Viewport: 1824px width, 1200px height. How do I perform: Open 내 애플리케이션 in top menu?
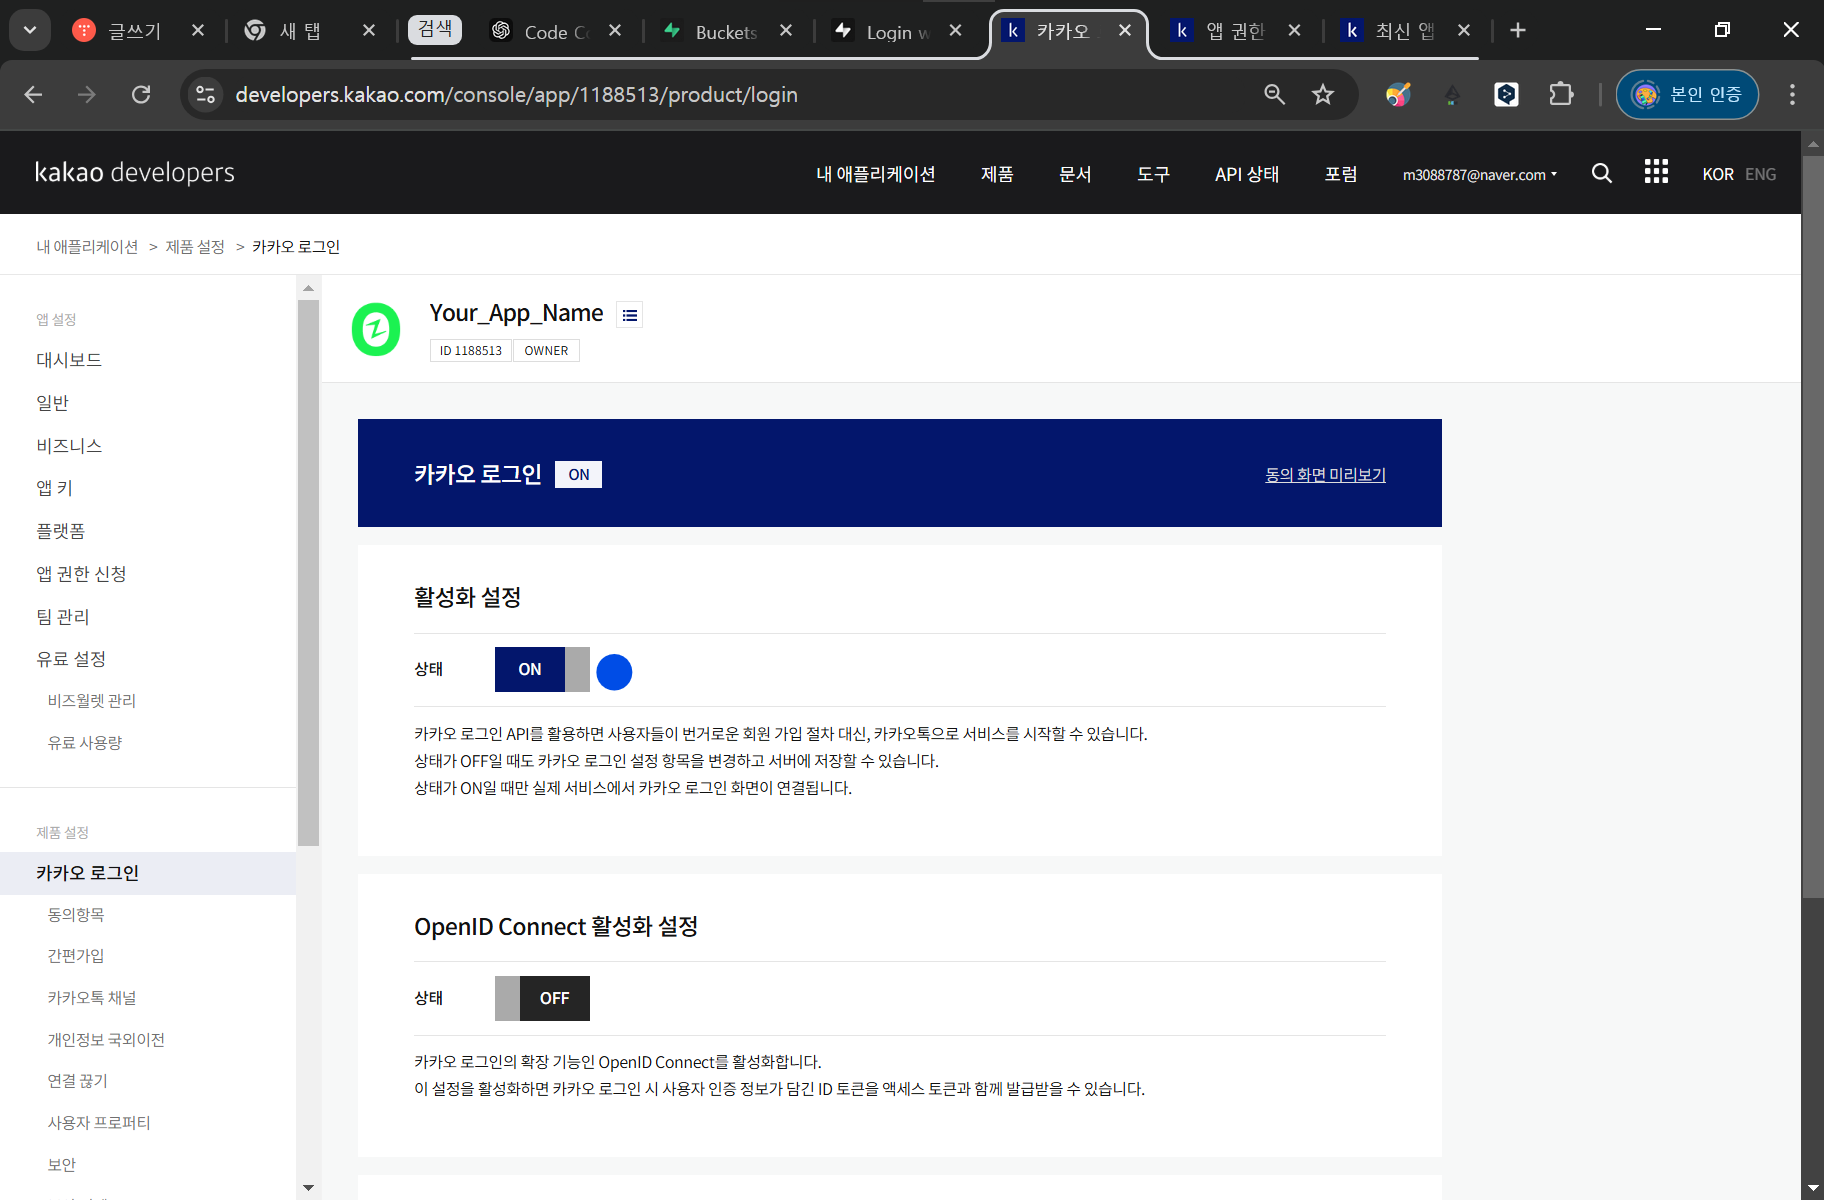[875, 174]
